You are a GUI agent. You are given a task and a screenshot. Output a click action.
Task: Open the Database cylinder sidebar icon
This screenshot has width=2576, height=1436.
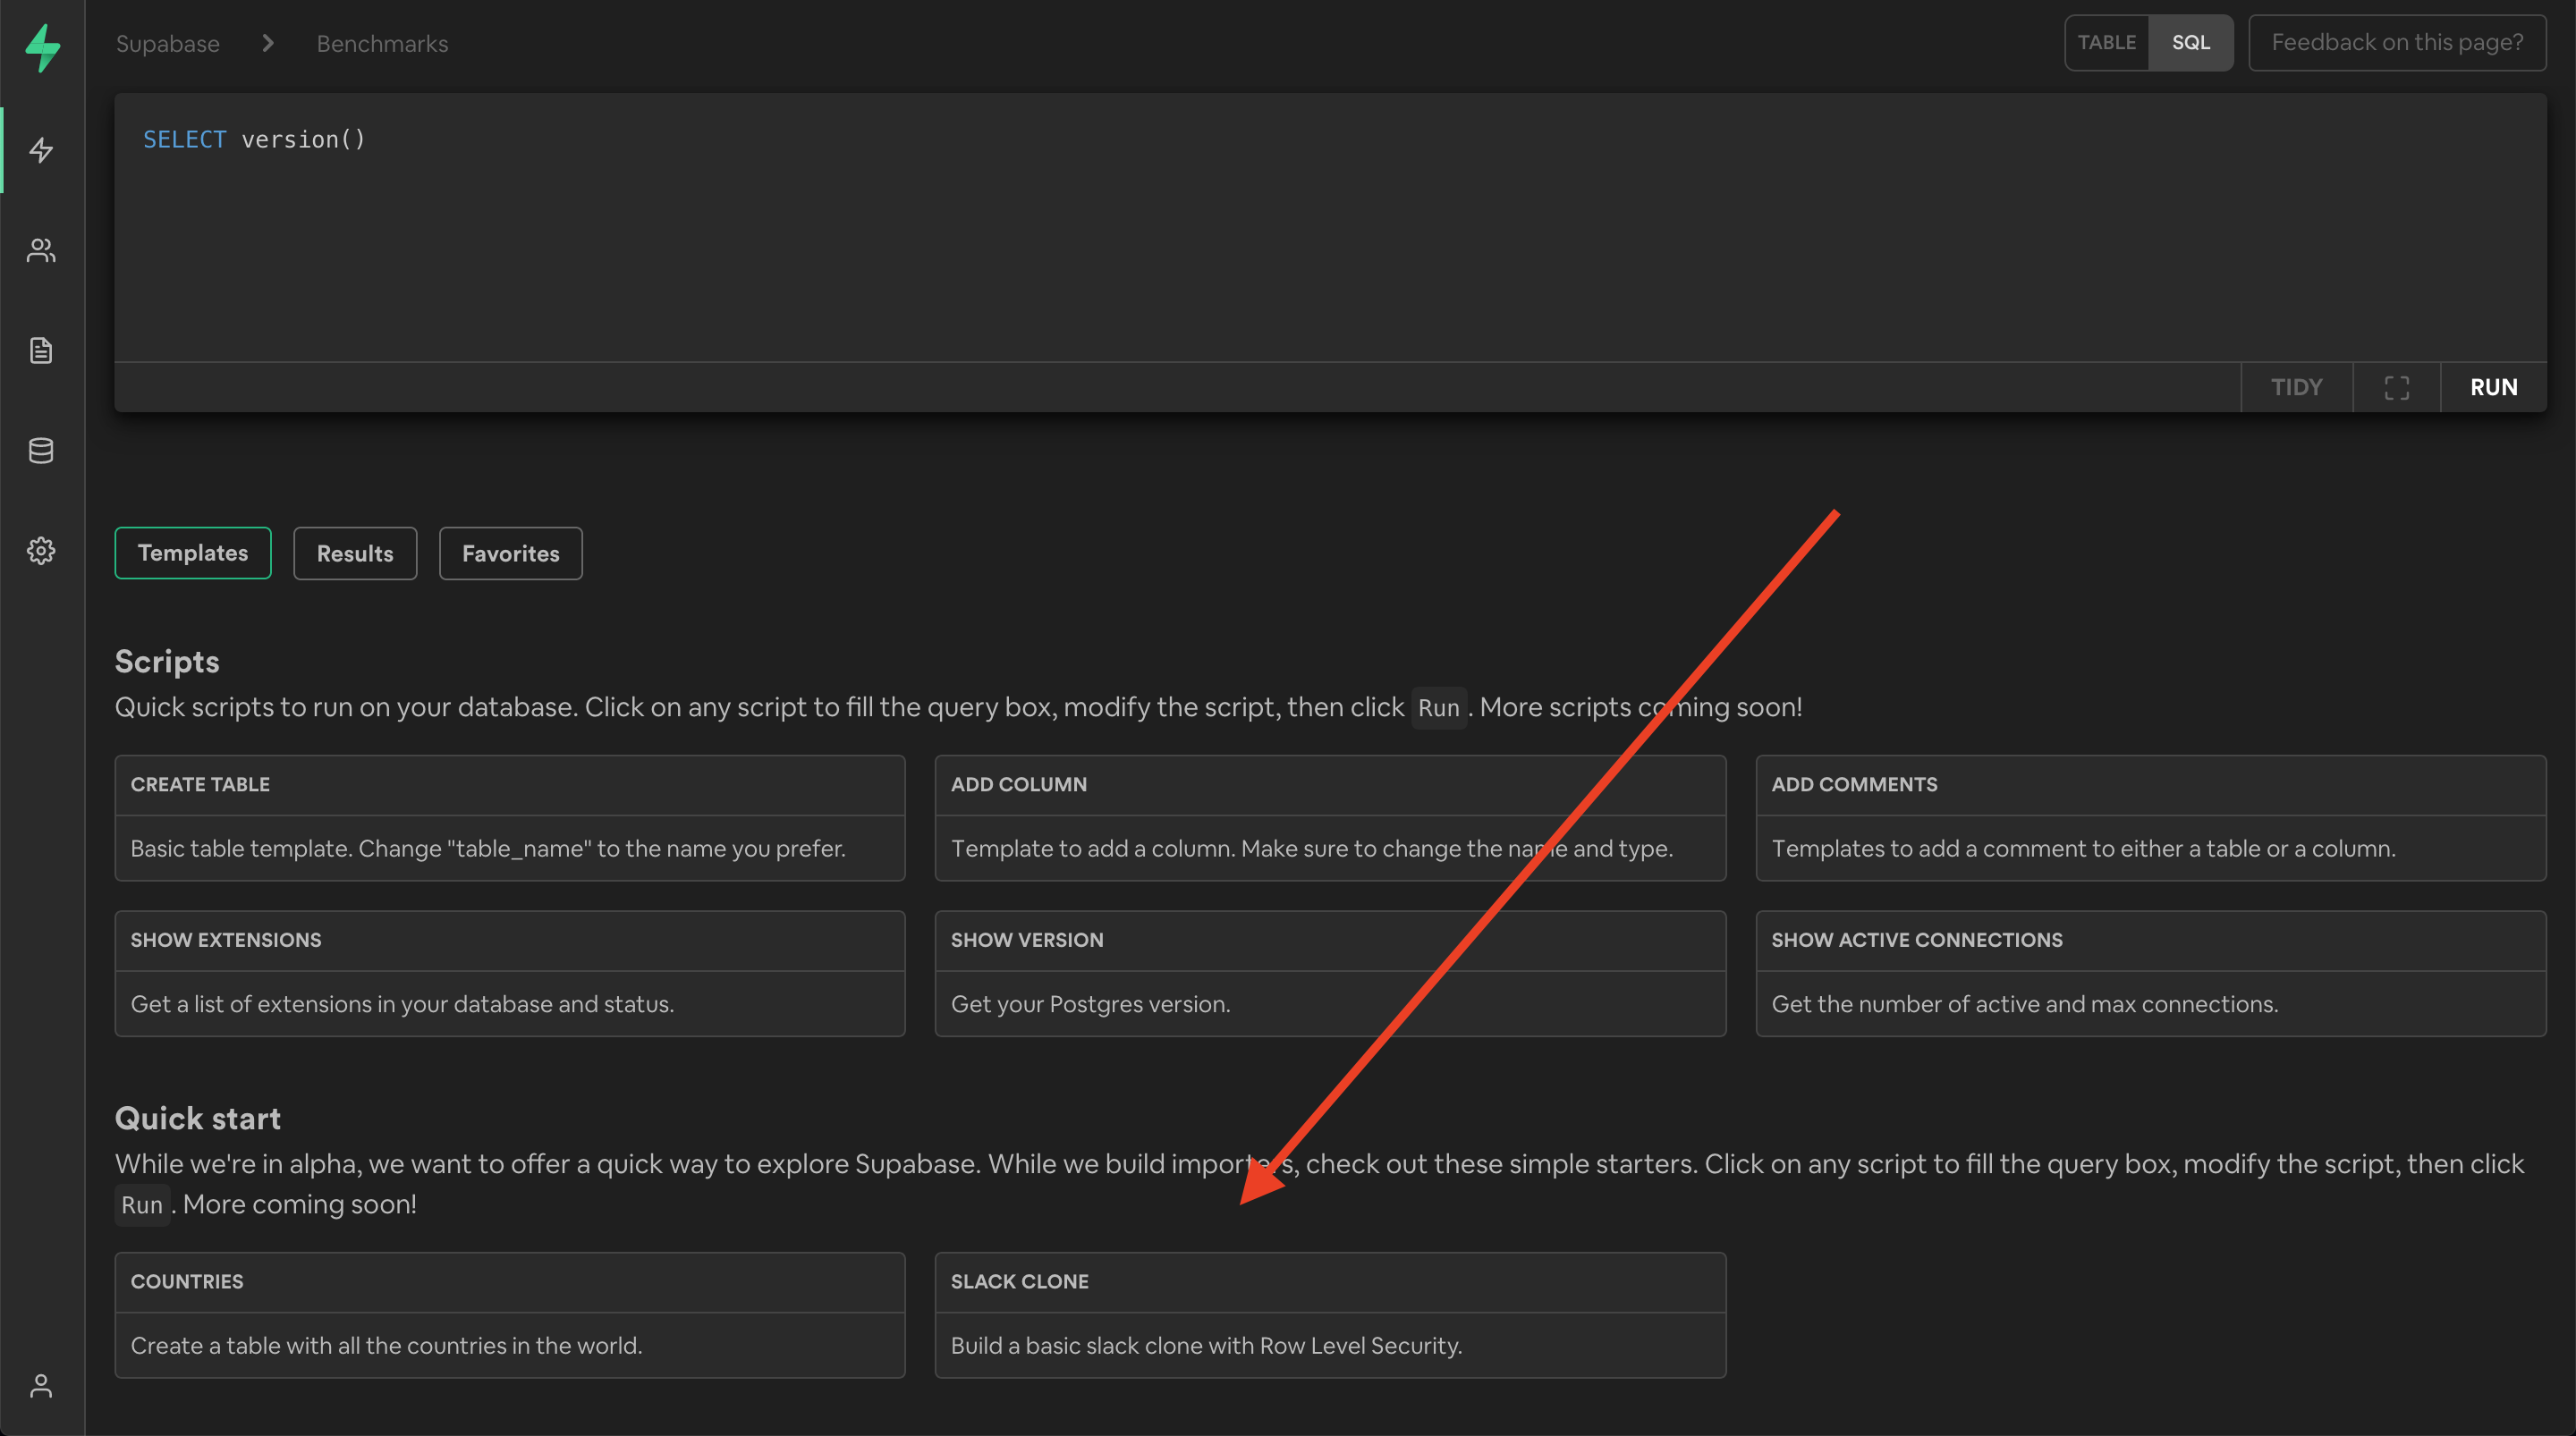(41, 450)
